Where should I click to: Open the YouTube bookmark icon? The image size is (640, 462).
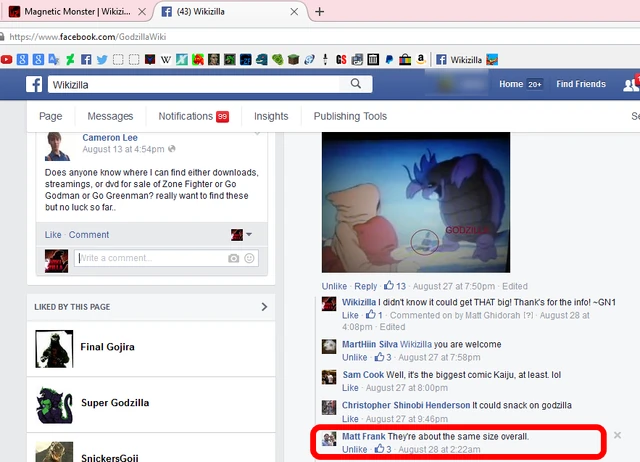click(7, 59)
